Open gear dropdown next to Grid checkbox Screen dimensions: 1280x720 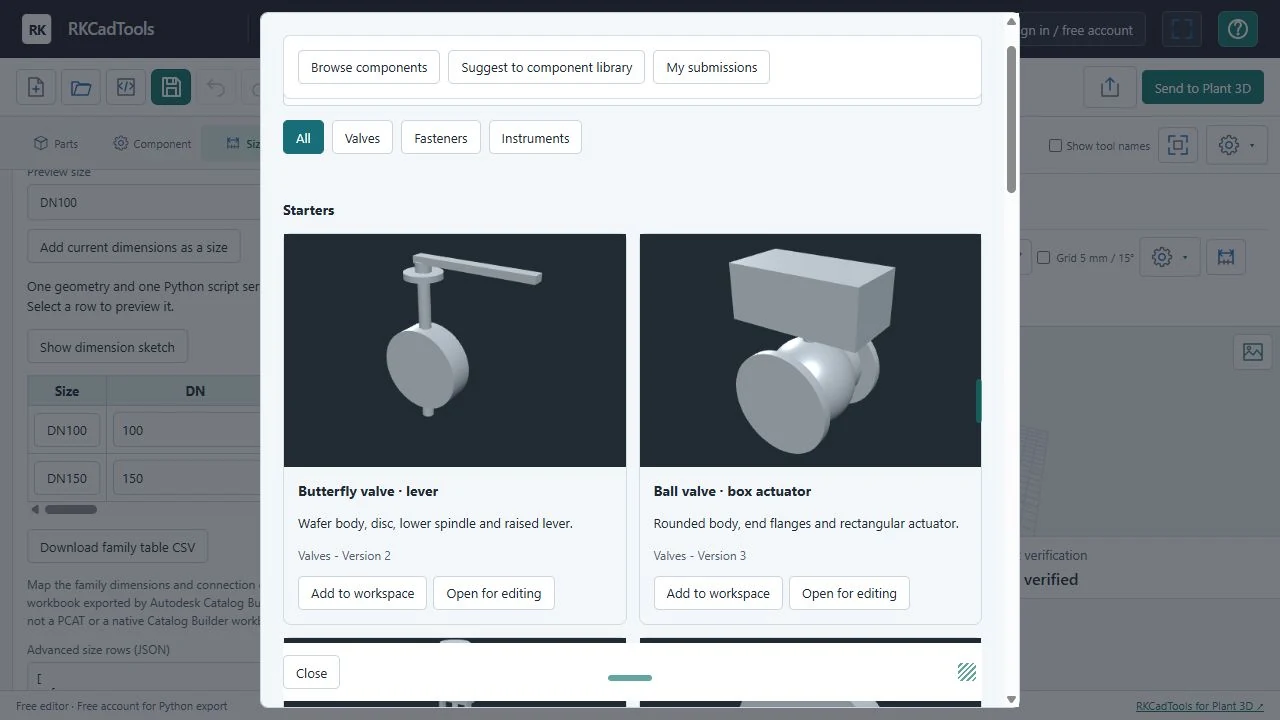(x=1169, y=257)
